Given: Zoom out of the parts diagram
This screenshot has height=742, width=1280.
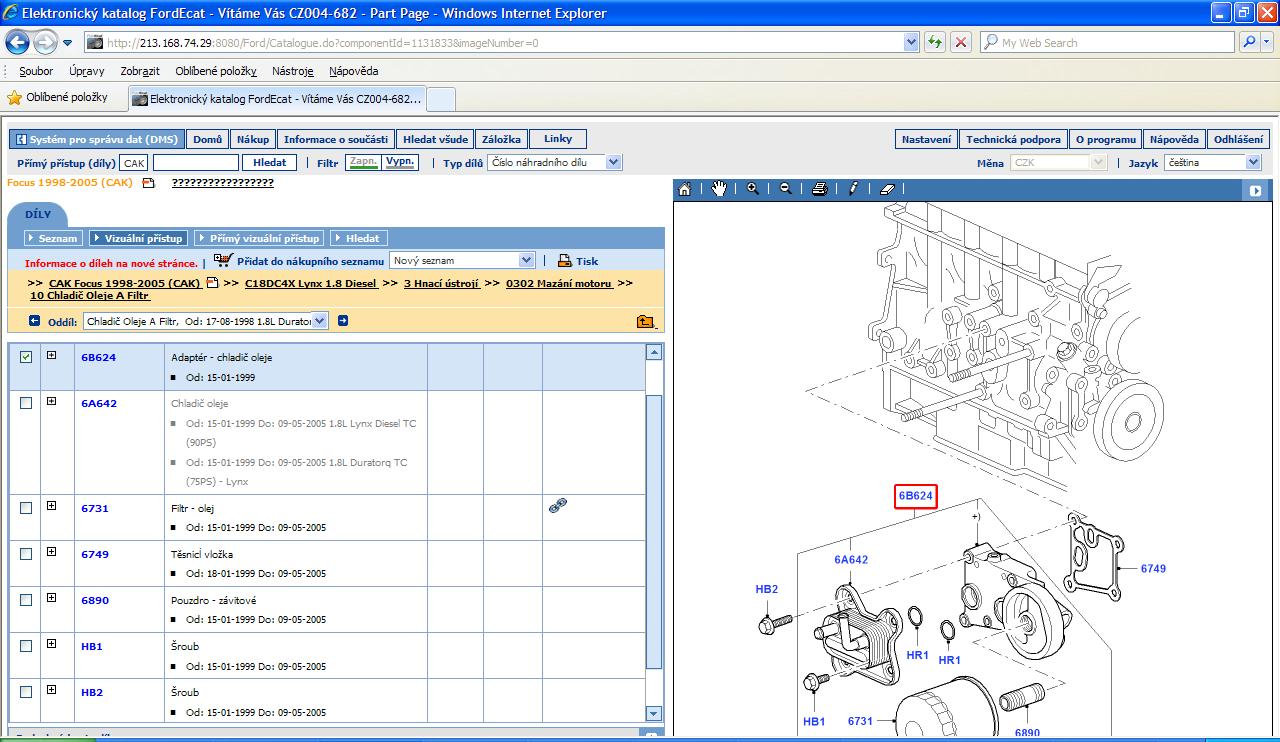Looking at the screenshot, I should click(x=785, y=189).
